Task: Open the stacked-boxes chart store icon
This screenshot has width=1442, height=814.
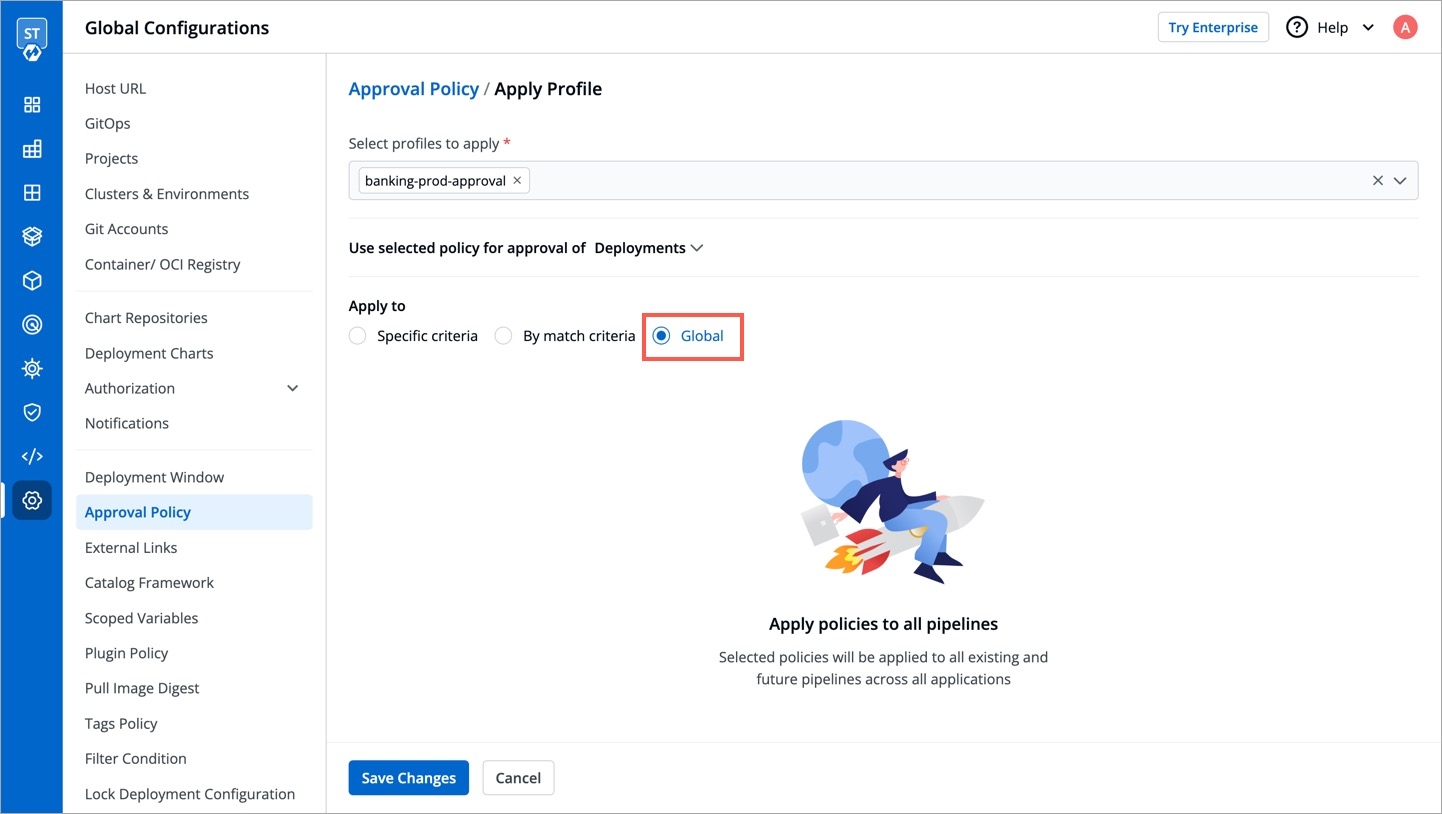Action: [32, 237]
